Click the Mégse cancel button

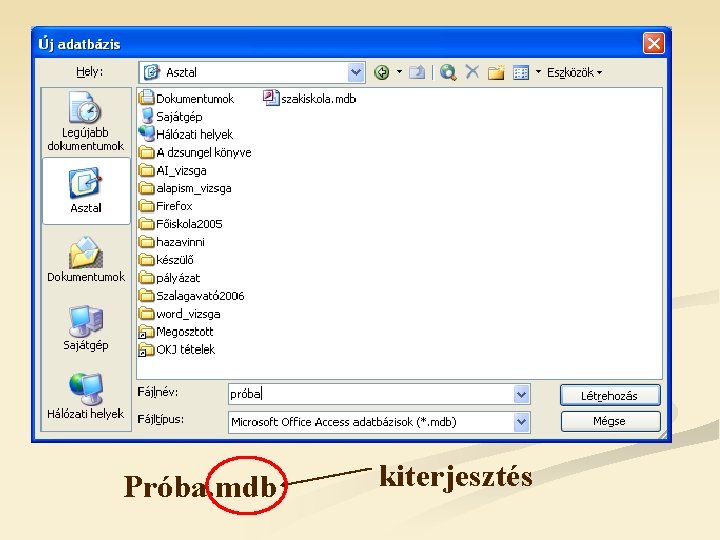pyautogui.click(x=610, y=421)
